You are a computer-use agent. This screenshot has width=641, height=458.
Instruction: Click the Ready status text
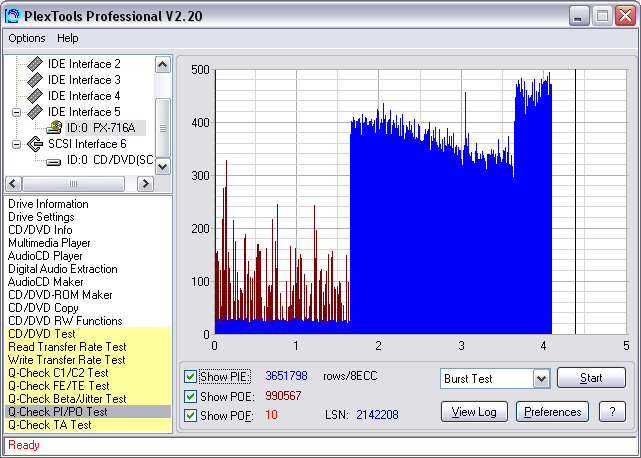pos(24,445)
